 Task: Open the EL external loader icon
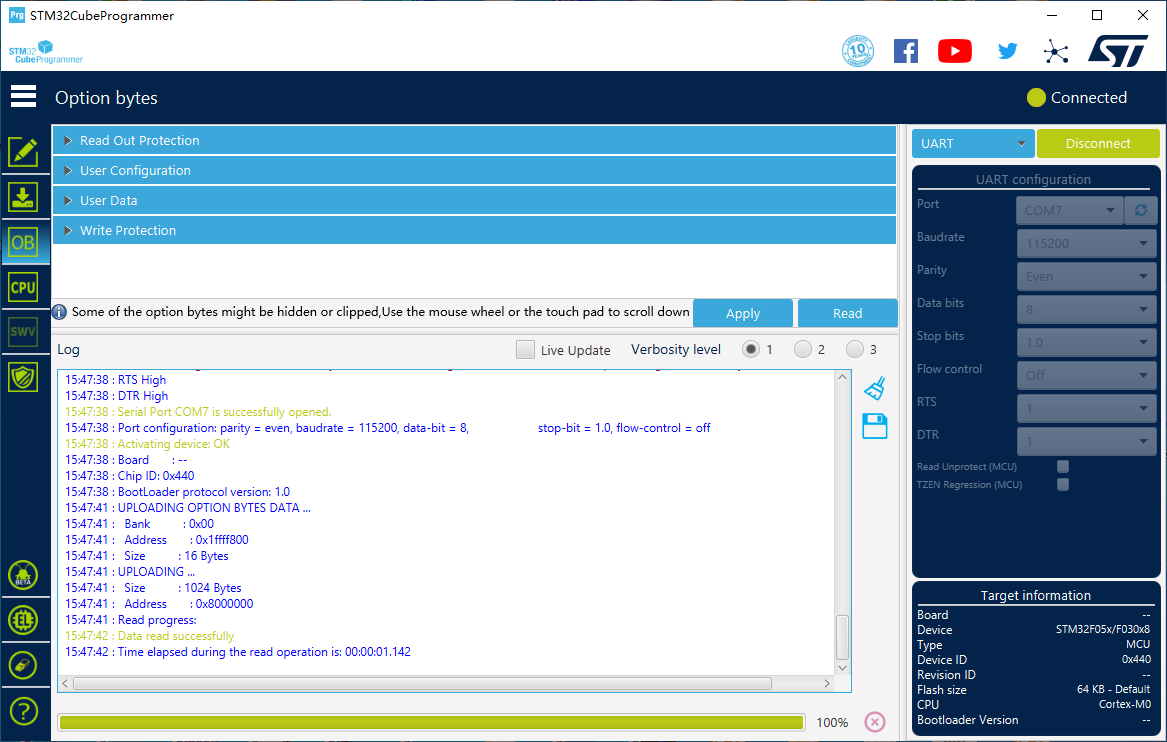click(23, 620)
